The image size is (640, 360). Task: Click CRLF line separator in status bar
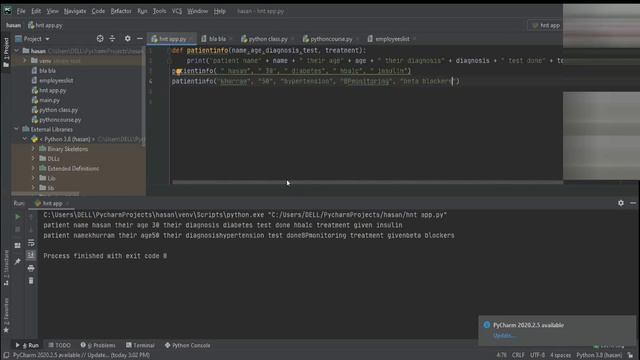coord(518,355)
